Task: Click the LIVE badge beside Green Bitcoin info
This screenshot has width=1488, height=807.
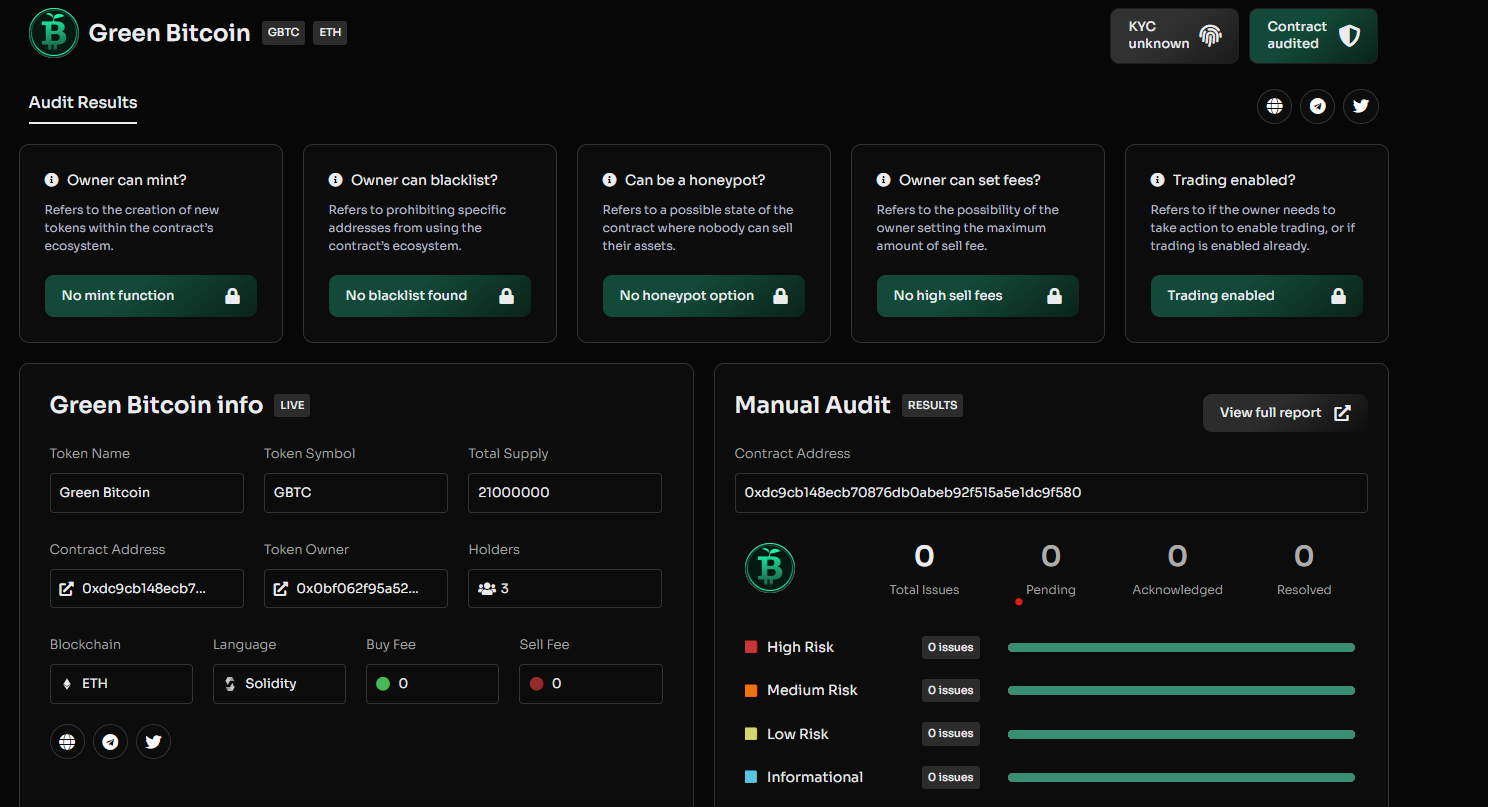Action: pyautogui.click(x=292, y=405)
